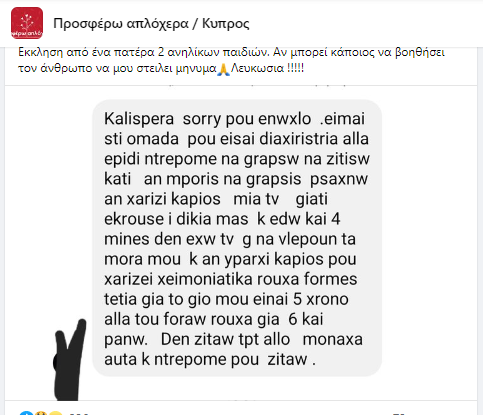This screenshot has height=415, width=483.
Task: Click the Kalispera greeting line in message
Action: pyautogui.click(x=235, y=119)
